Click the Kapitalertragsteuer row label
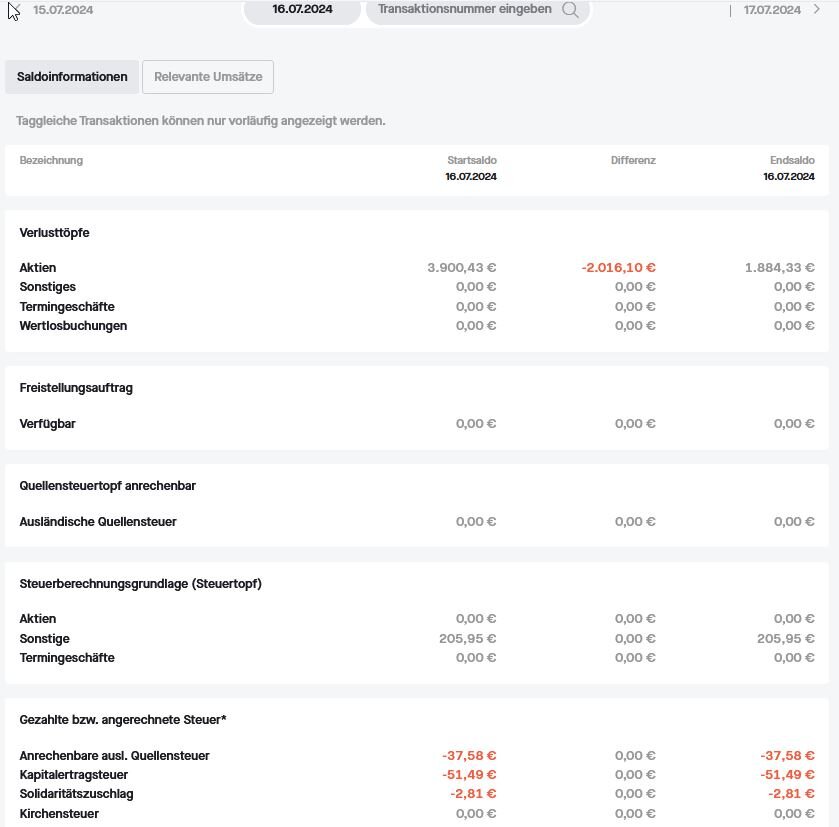 point(74,775)
